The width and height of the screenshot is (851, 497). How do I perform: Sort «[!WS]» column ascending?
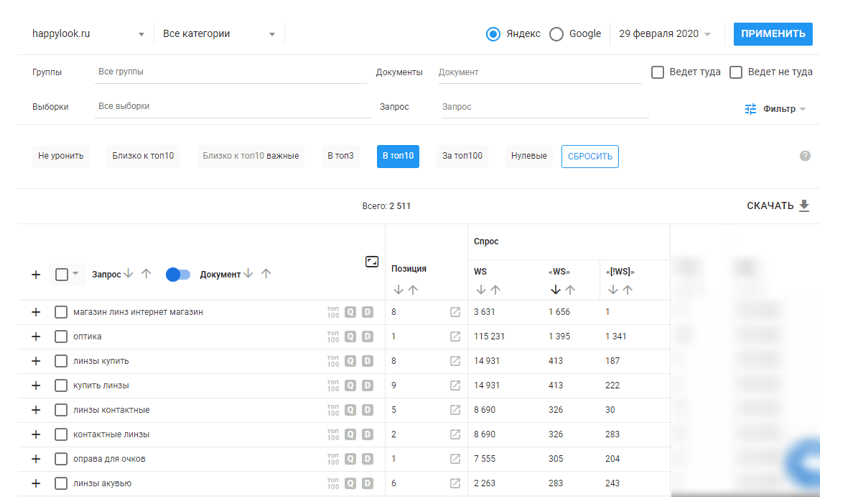[x=627, y=290]
